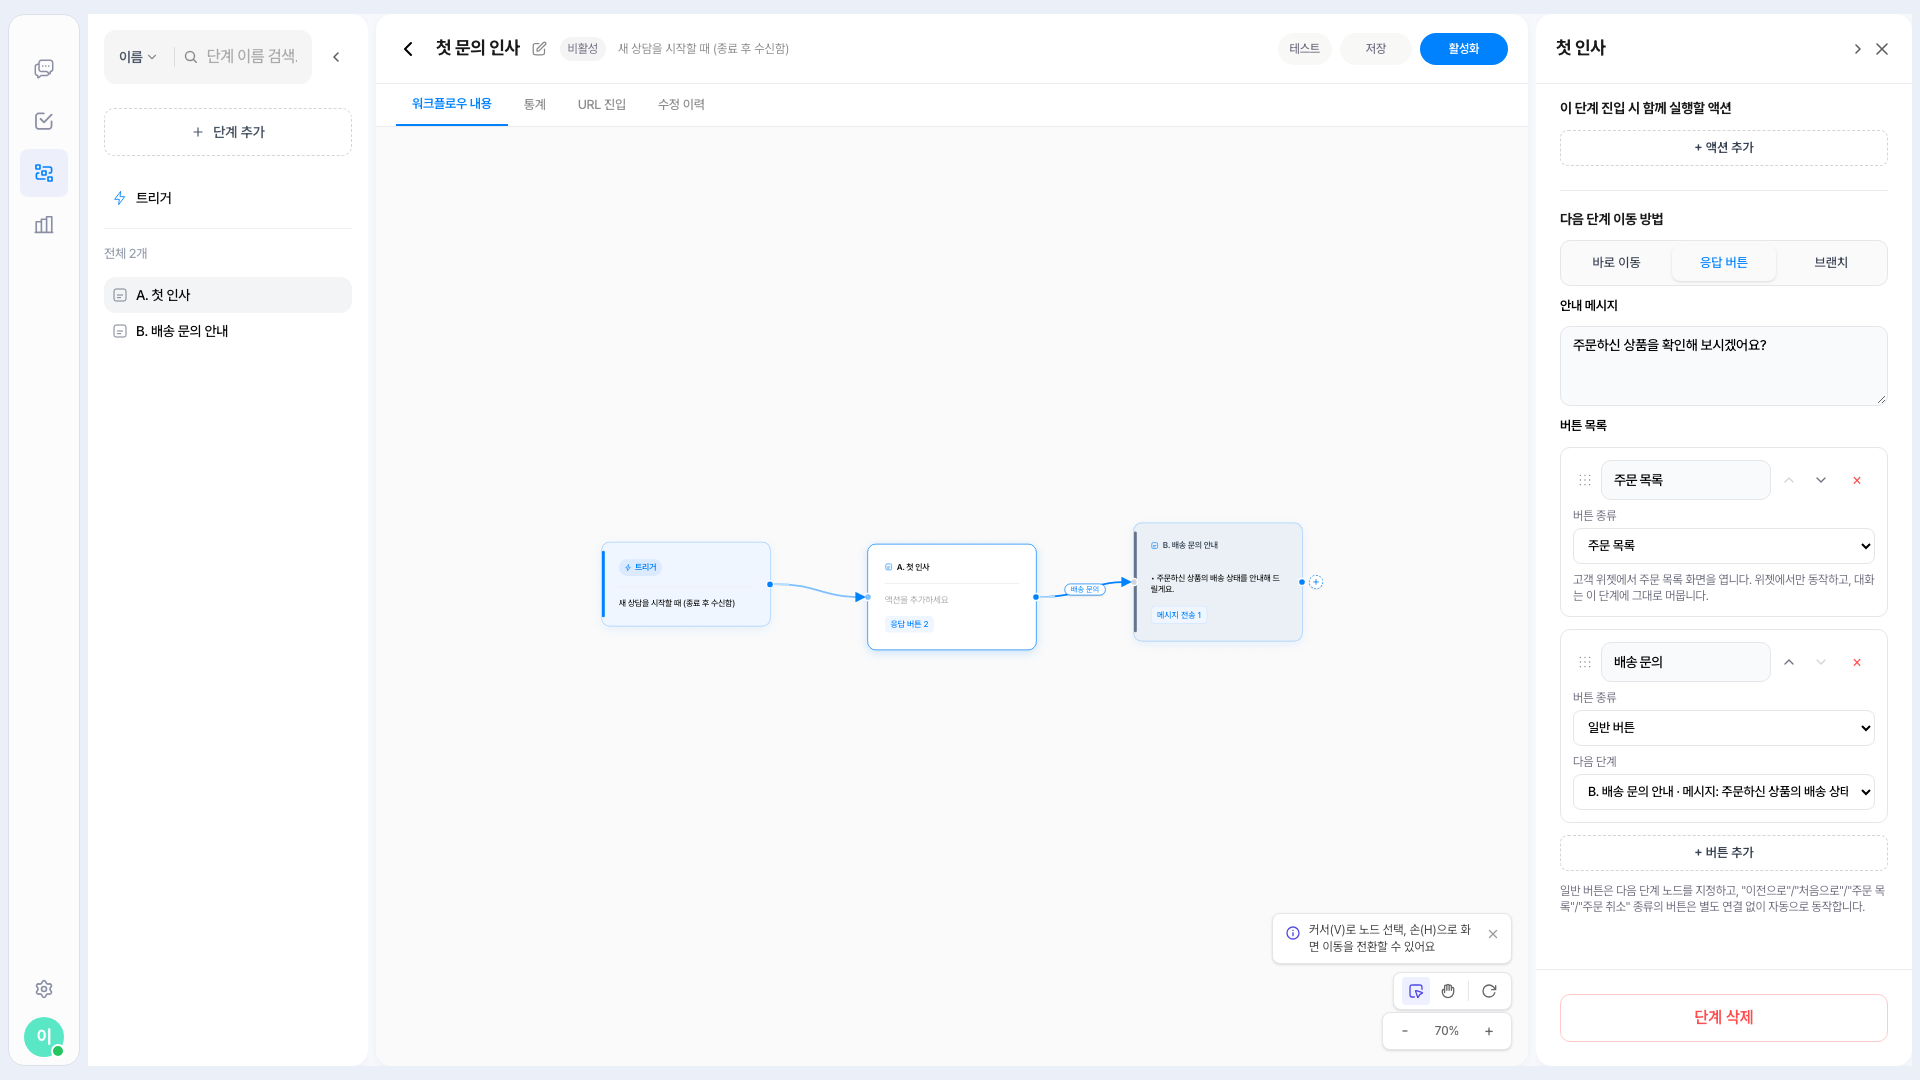Switch to the 수정 이력 tab

pos(681,105)
